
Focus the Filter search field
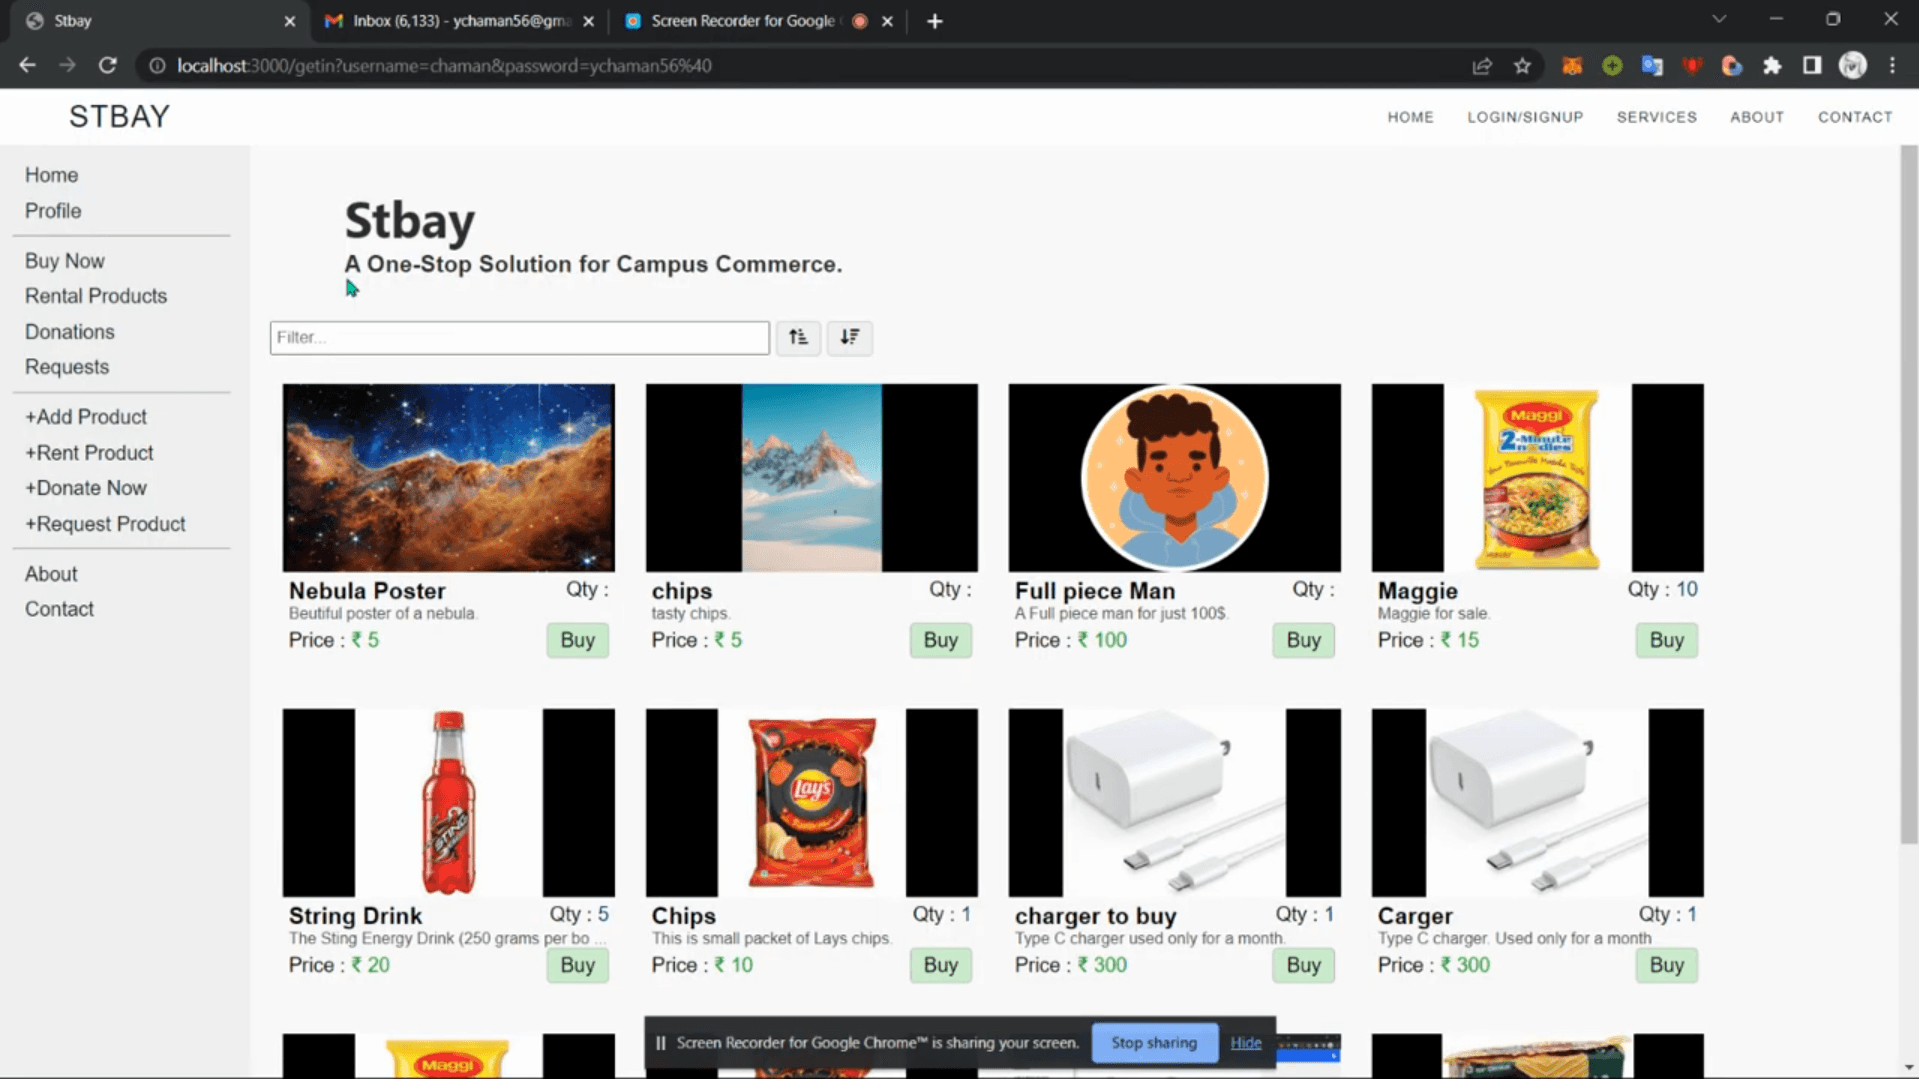[519, 337]
